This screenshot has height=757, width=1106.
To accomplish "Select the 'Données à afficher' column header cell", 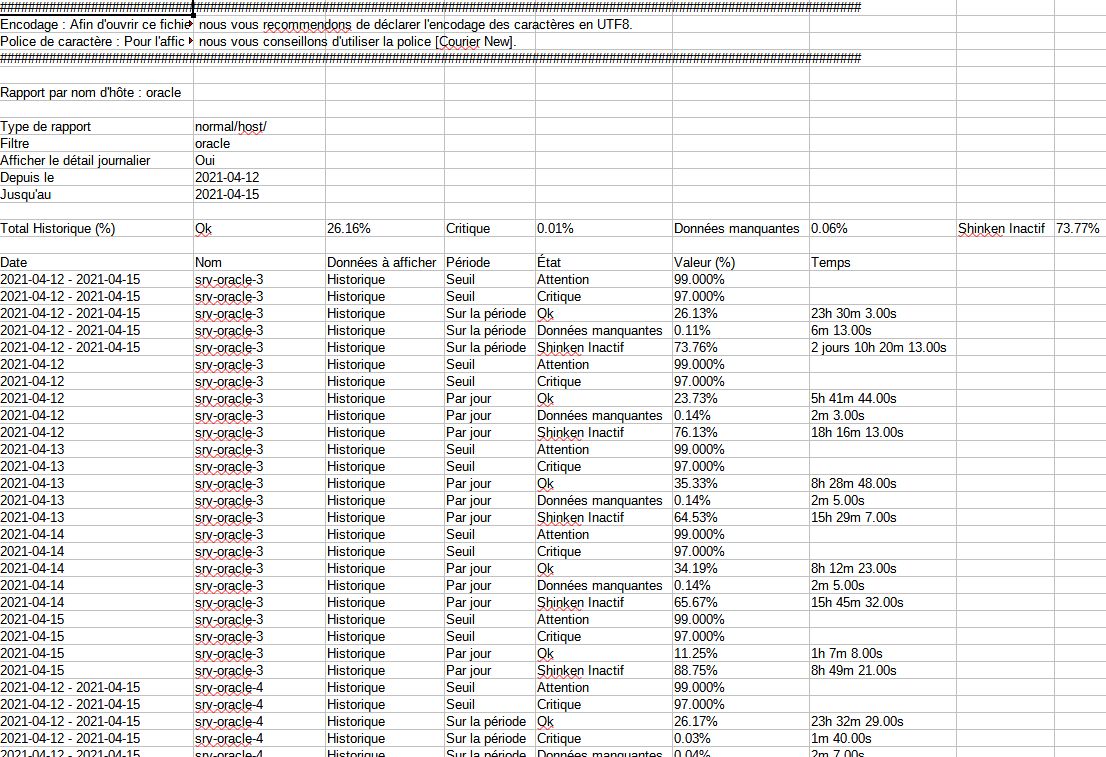I will (x=382, y=263).
